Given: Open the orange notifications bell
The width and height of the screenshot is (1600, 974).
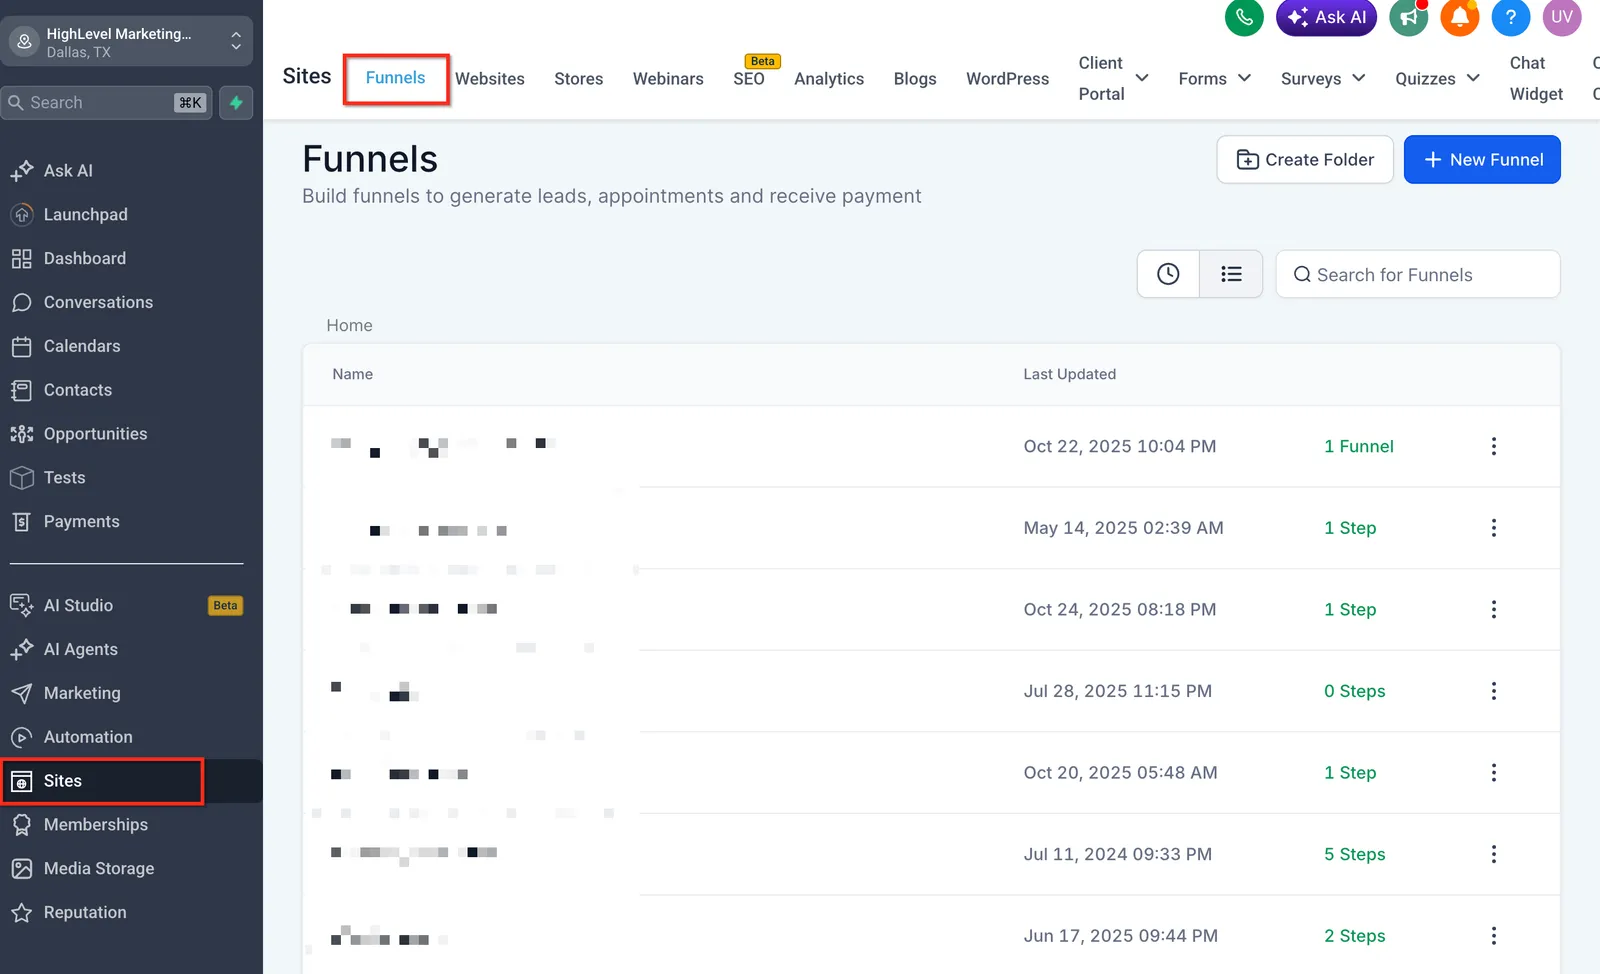Looking at the screenshot, I should [1460, 17].
